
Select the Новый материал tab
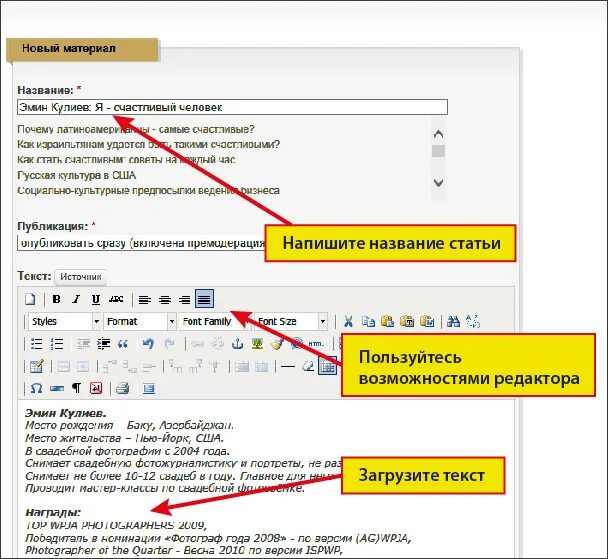click(82, 49)
